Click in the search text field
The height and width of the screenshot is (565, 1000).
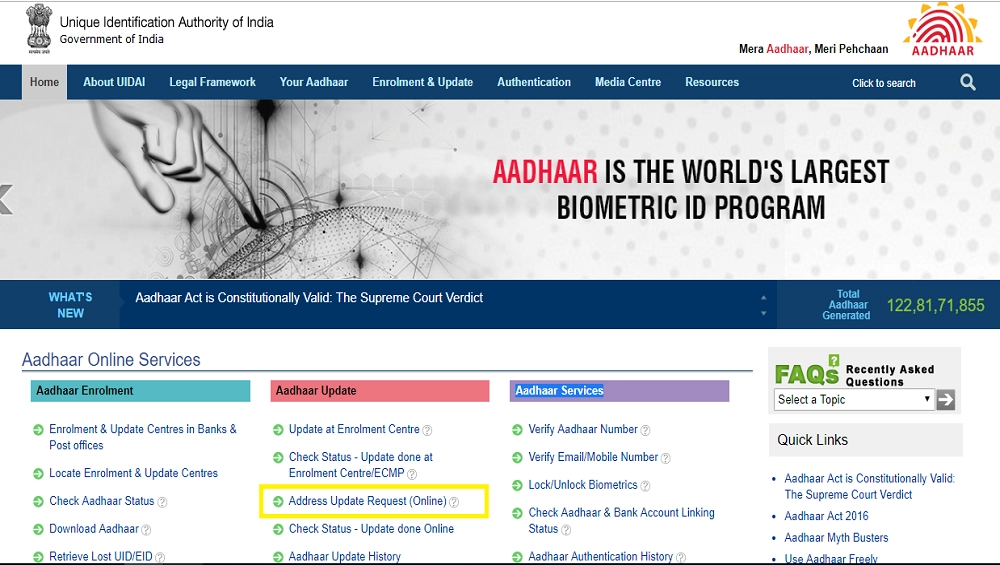point(885,83)
